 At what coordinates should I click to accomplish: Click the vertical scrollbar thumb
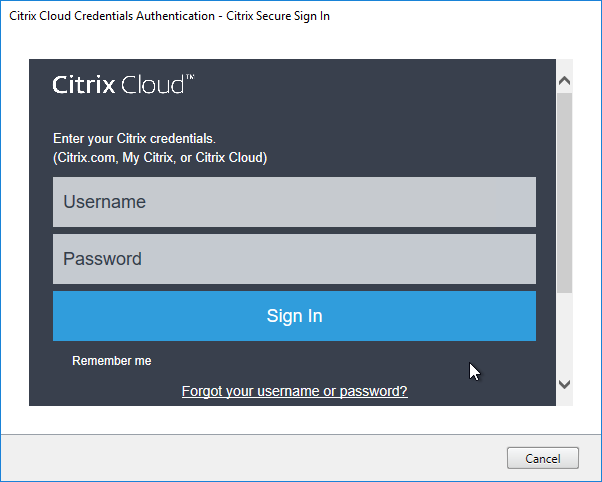(564, 193)
